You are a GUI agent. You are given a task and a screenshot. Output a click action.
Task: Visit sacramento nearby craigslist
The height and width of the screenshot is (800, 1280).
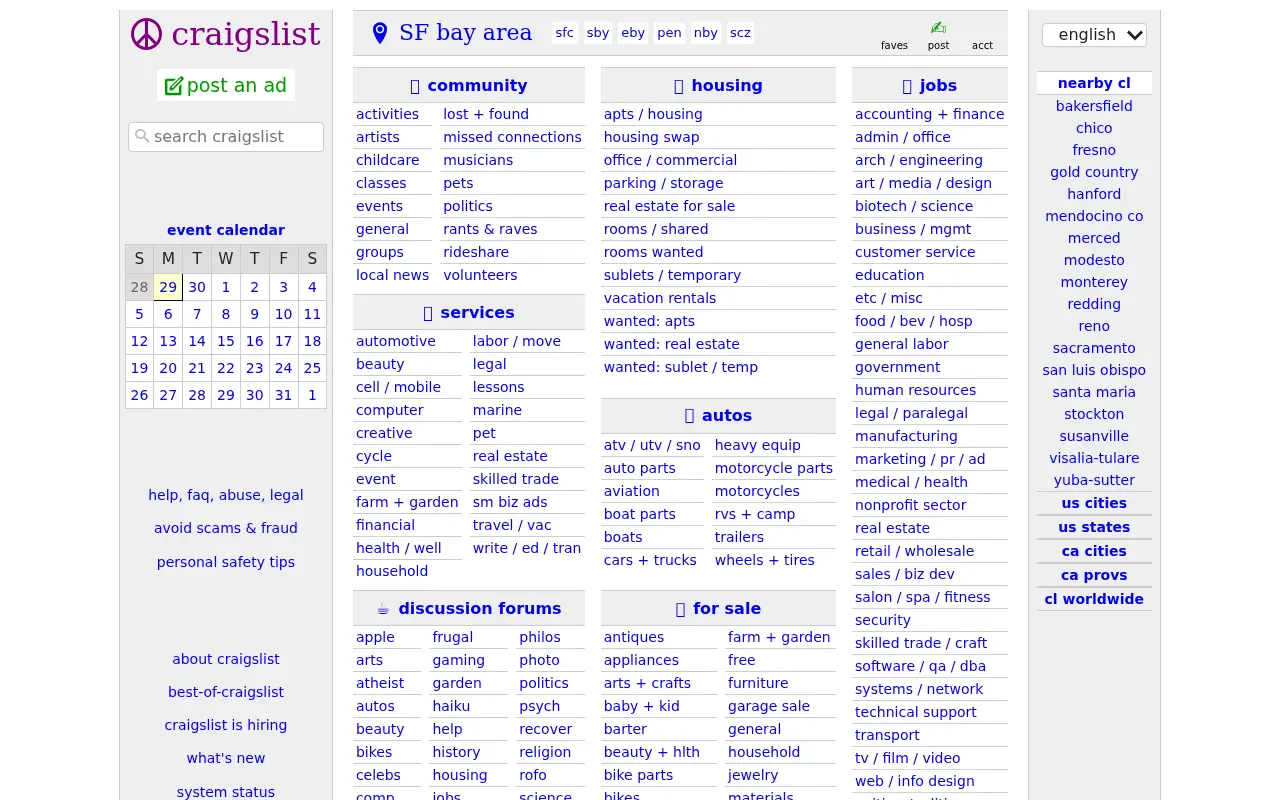(x=1094, y=348)
